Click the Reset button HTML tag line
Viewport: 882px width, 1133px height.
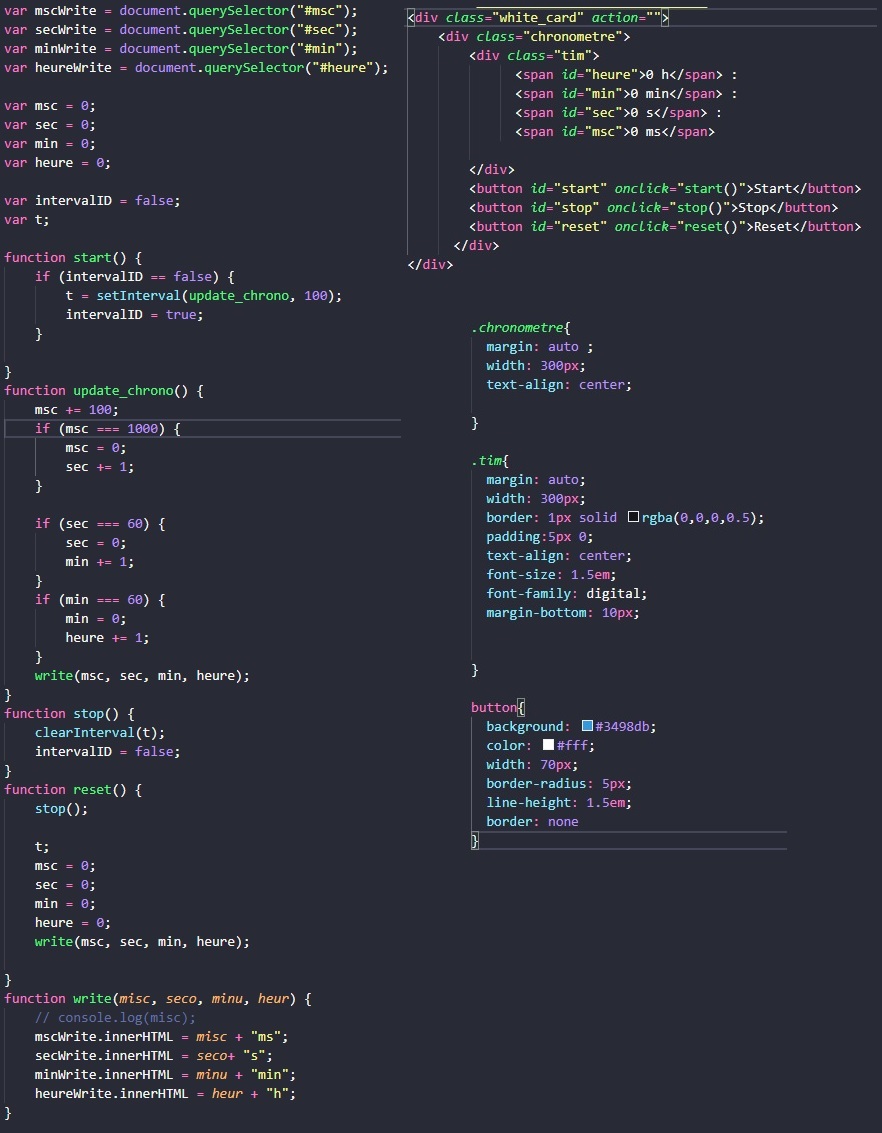[665, 227]
